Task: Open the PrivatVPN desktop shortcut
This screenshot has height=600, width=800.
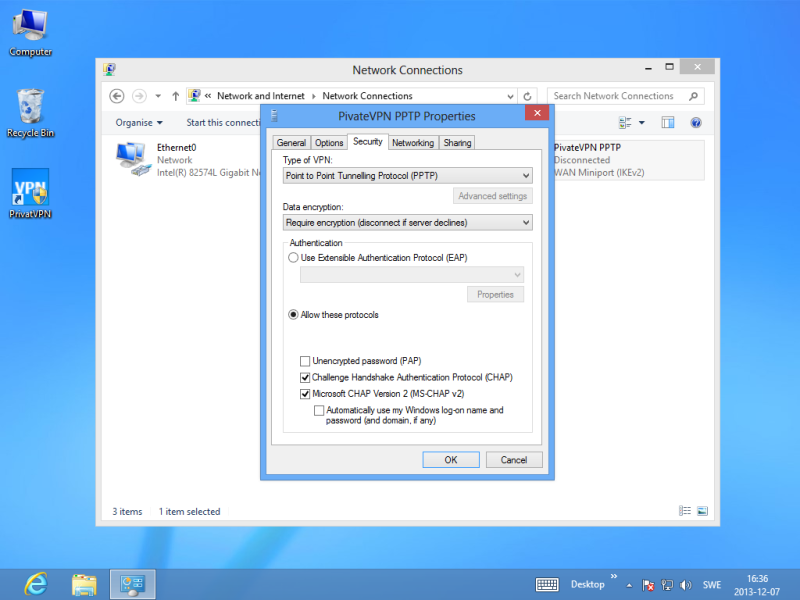Action: tap(30, 193)
